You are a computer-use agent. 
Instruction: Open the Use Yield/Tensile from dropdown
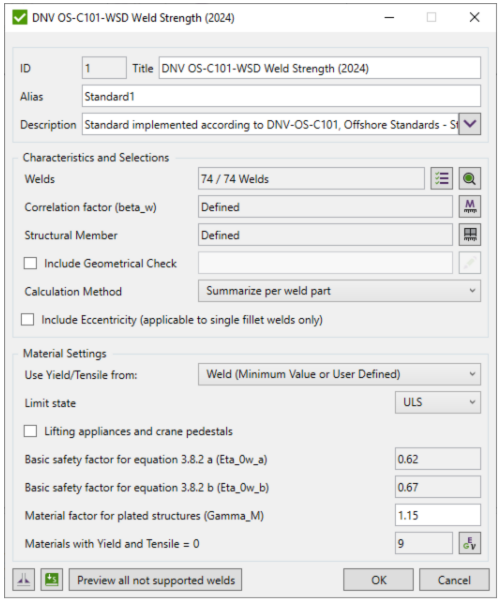(x=339, y=374)
